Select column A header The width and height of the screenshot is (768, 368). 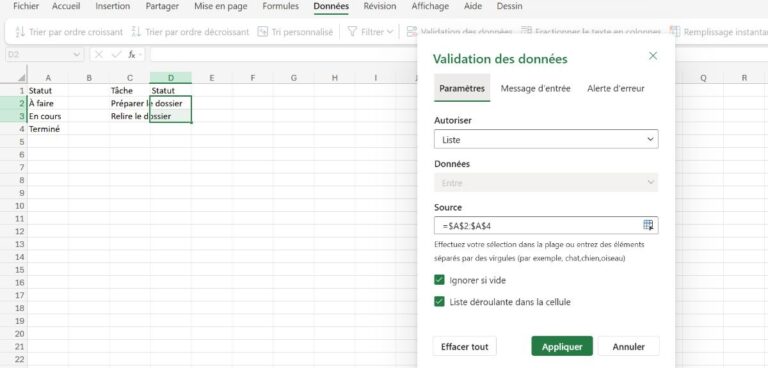(x=48, y=78)
